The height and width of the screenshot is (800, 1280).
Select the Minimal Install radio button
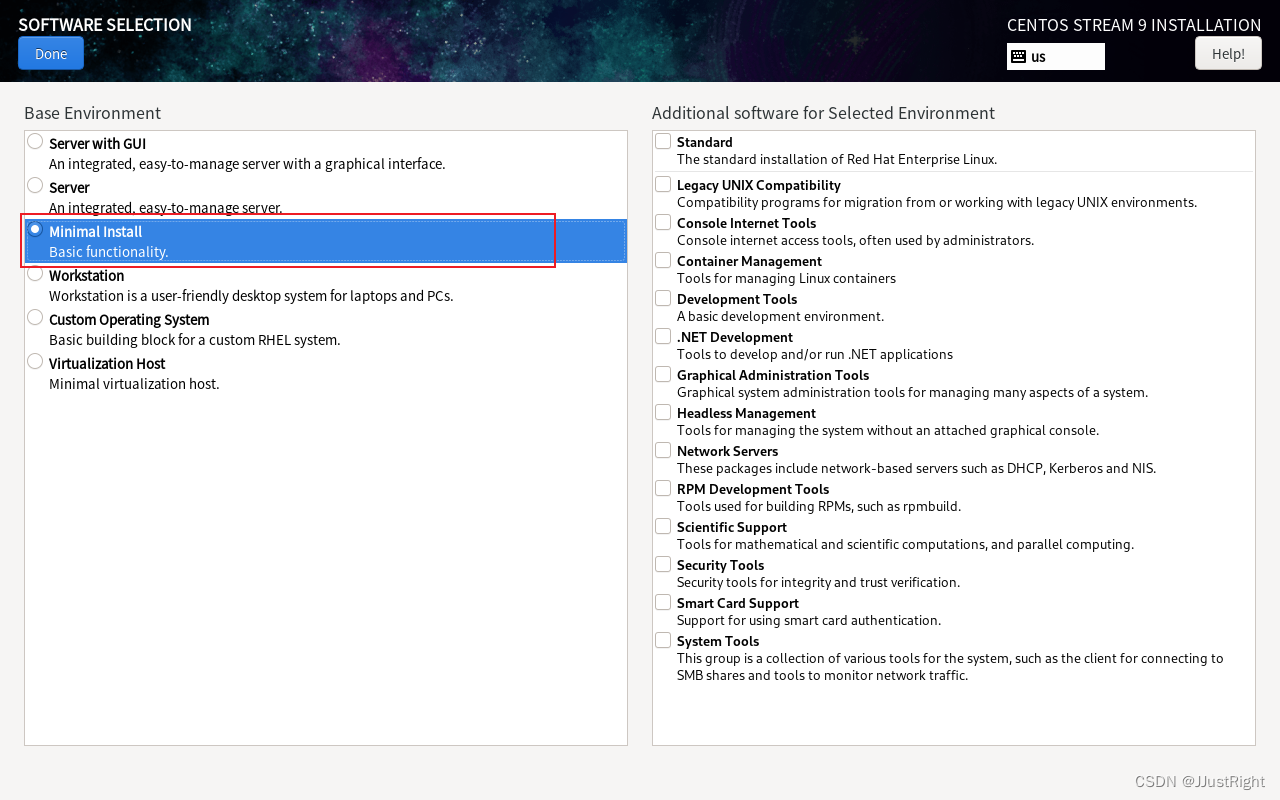(x=35, y=229)
